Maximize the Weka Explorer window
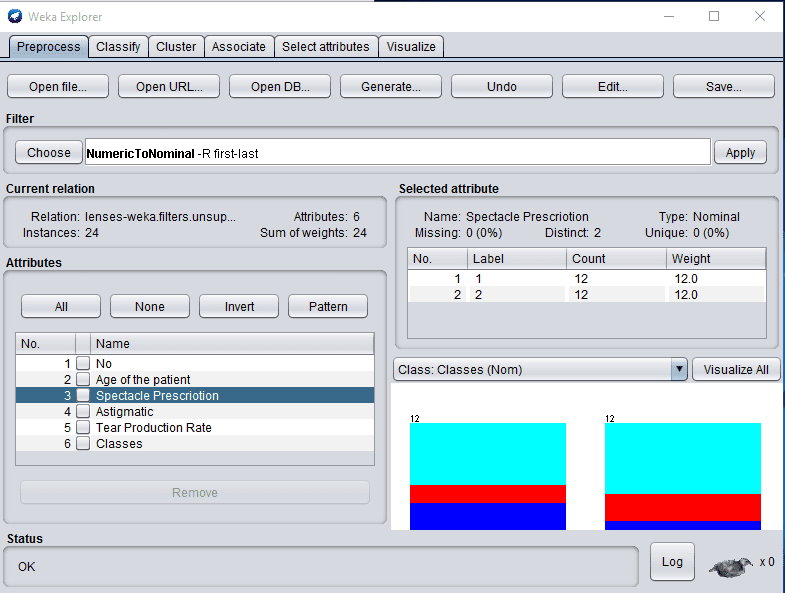 pyautogui.click(x=714, y=16)
